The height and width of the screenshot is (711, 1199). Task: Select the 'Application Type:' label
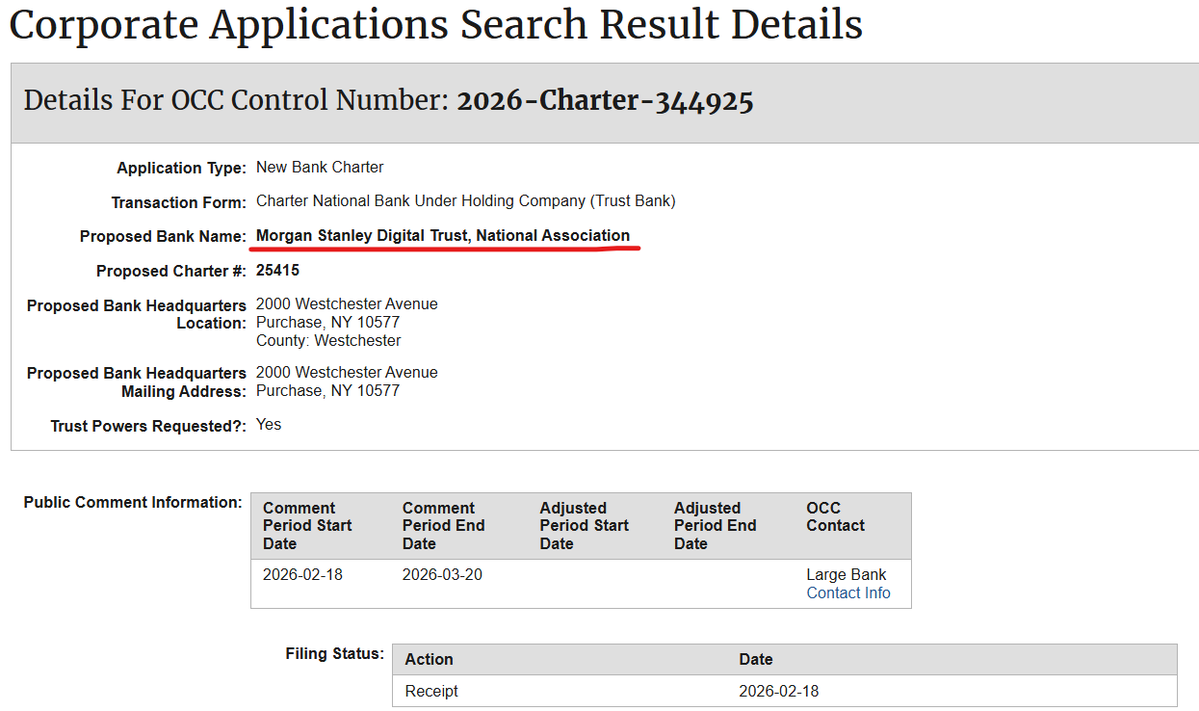tap(181, 168)
